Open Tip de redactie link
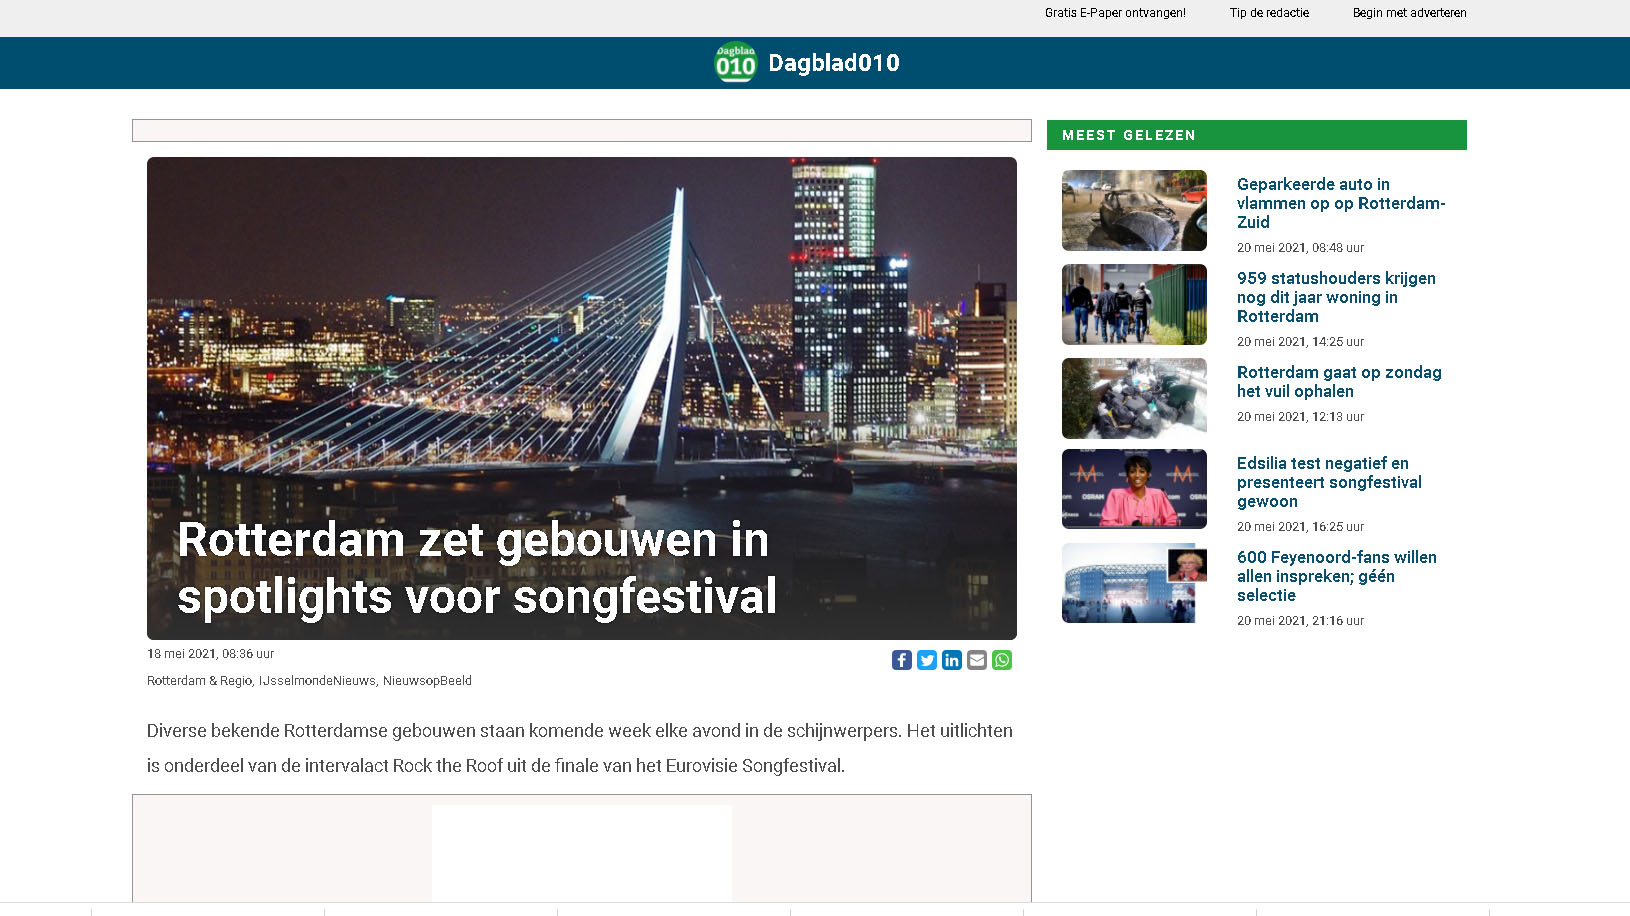Screen dimensions: 1630x916 [x=1269, y=13]
